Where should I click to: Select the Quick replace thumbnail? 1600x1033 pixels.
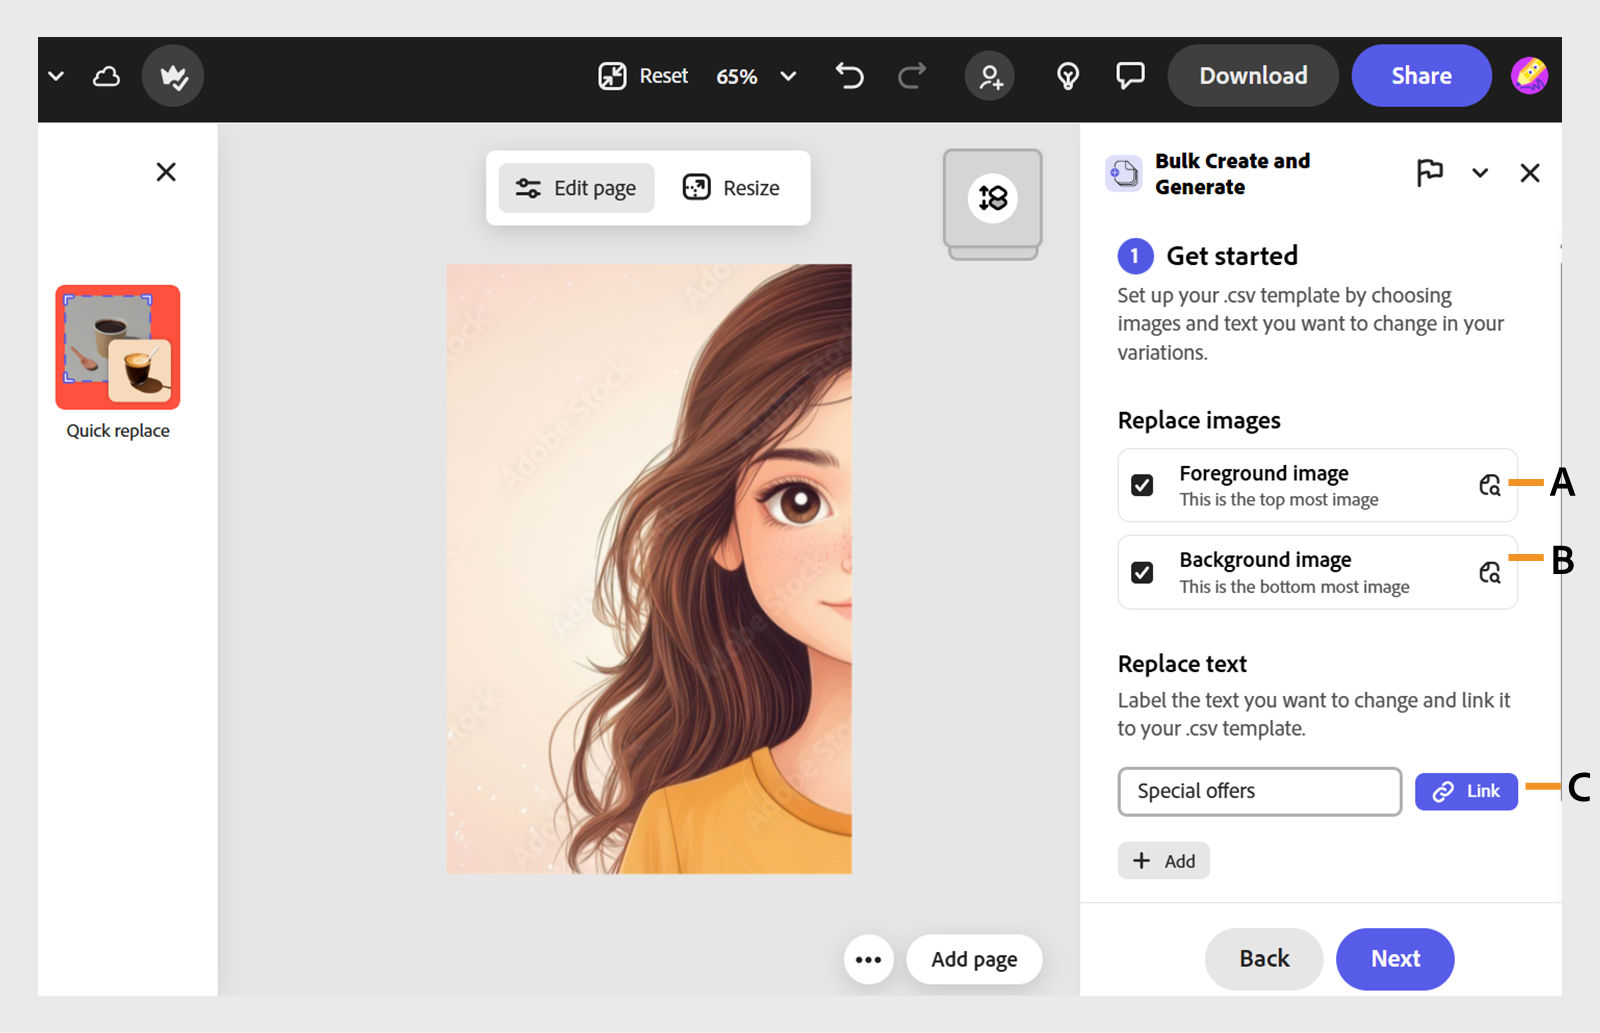[118, 347]
